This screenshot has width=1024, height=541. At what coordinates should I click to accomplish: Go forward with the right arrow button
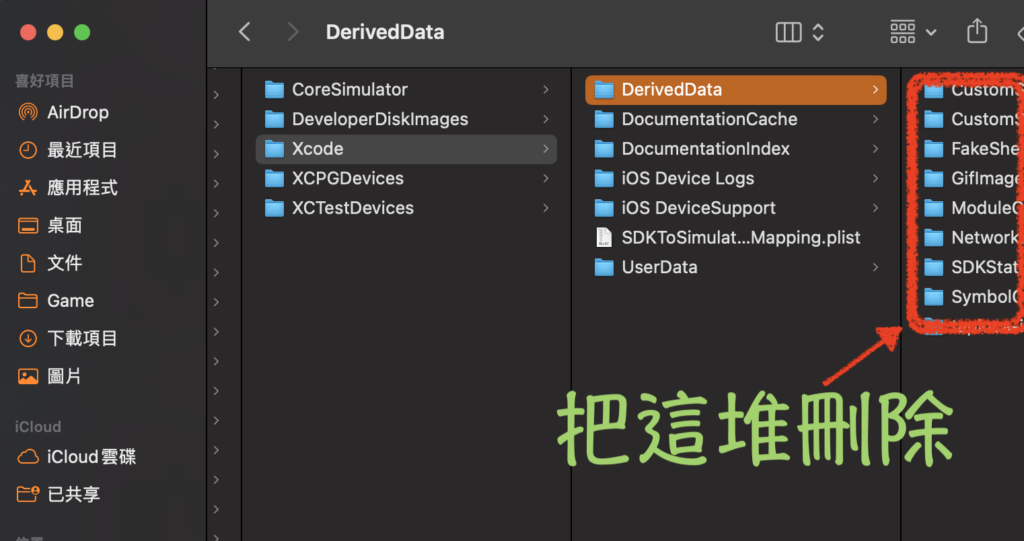tap(292, 32)
